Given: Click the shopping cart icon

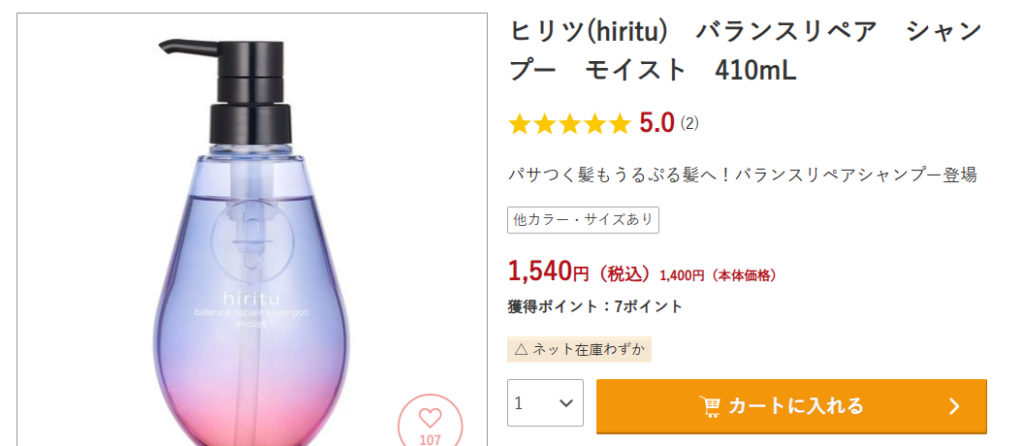Looking at the screenshot, I should [711, 406].
